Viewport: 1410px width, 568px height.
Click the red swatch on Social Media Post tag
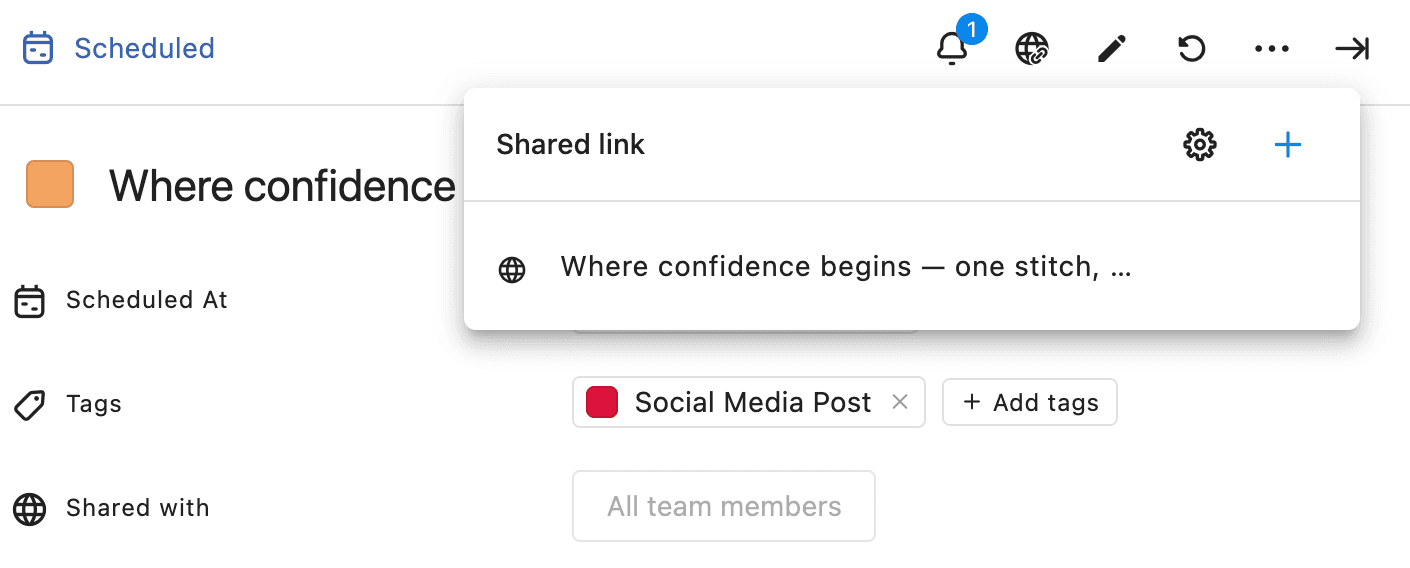tap(602, 402)
